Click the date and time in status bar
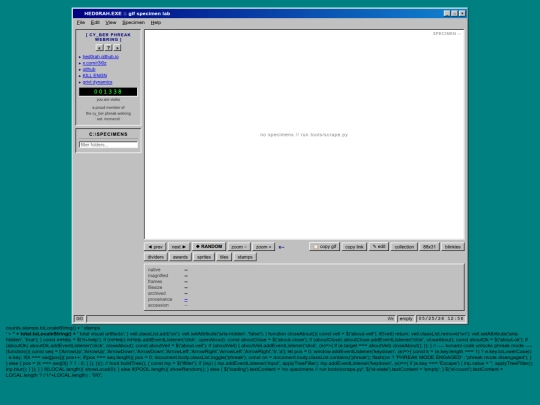540x405 pixels. [441, 319]
